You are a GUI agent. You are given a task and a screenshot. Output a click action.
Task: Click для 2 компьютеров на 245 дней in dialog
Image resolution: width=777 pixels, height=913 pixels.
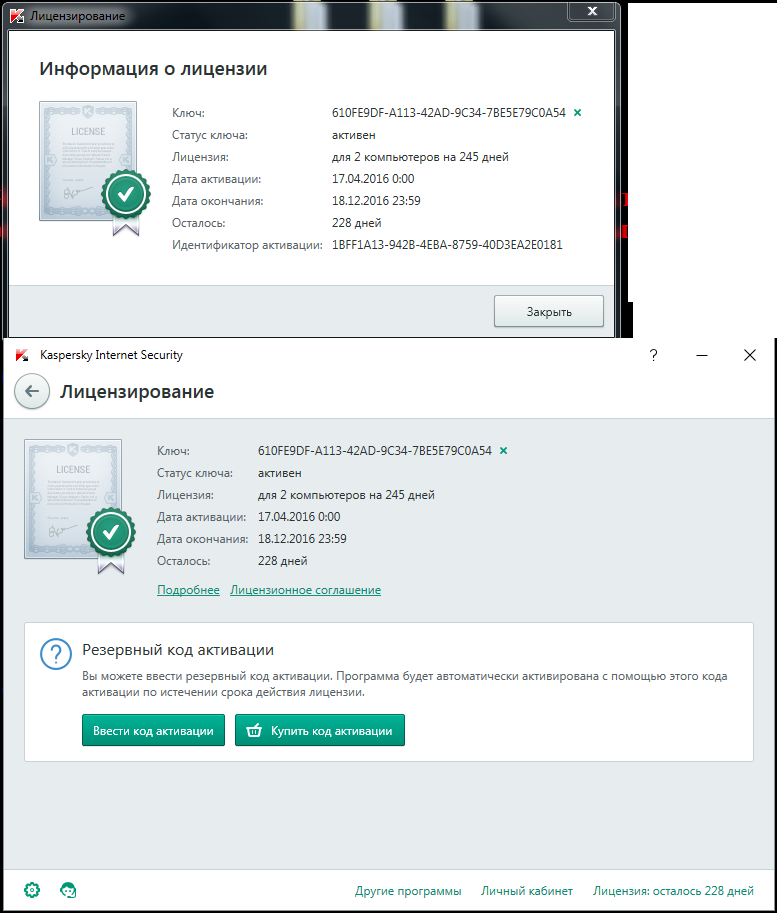420,157
